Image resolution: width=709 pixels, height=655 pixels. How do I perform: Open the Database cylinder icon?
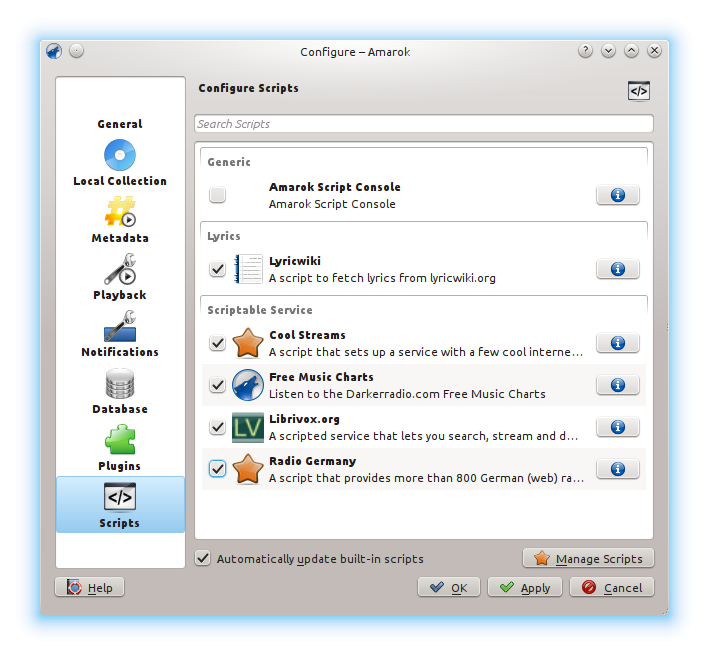(120, 383)
